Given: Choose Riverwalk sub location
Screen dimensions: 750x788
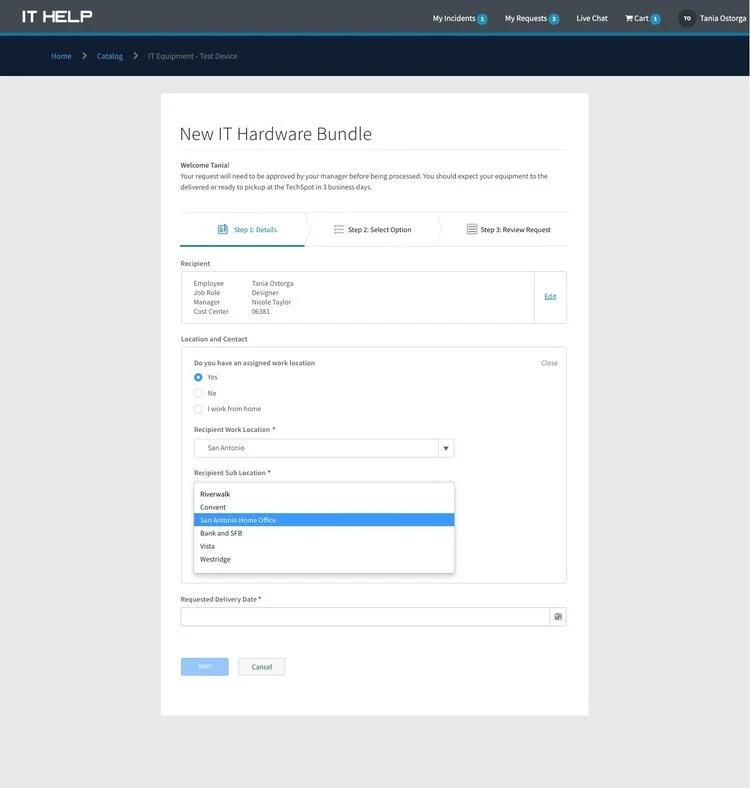Looking at the screenshot, I should (x=324, y=494).
